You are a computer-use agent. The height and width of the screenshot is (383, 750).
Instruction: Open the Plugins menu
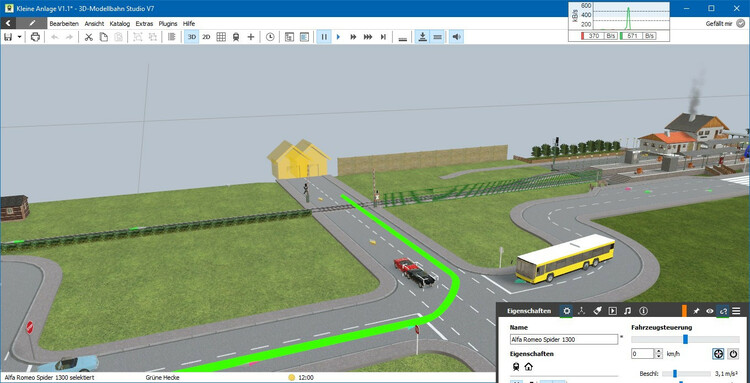(x=168, y=23)
